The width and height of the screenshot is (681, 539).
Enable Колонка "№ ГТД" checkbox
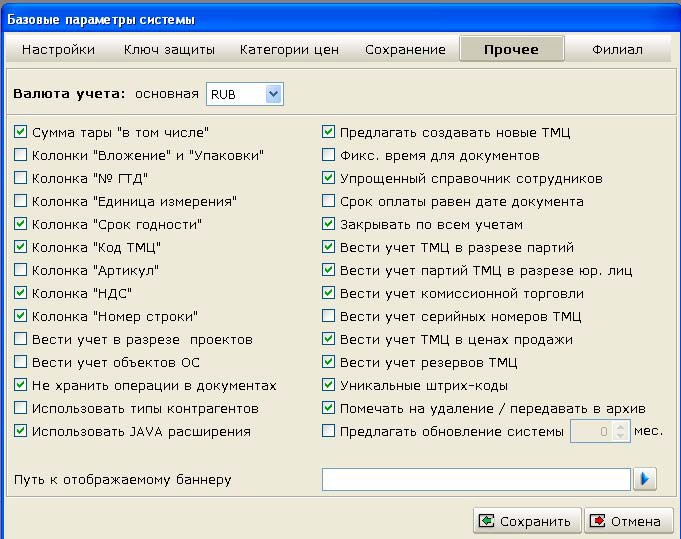click(20, 178)
